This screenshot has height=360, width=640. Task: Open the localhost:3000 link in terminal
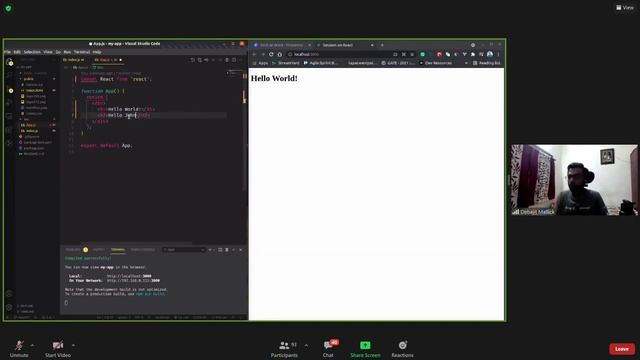(x=129, y=276)
